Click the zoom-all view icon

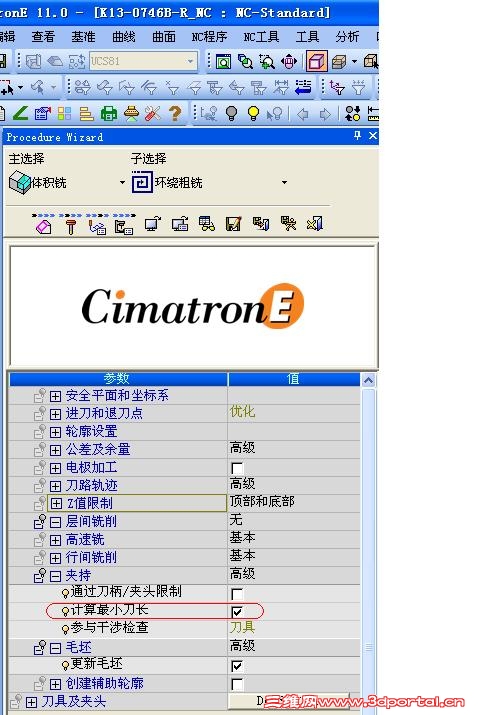tap(223, 61)
